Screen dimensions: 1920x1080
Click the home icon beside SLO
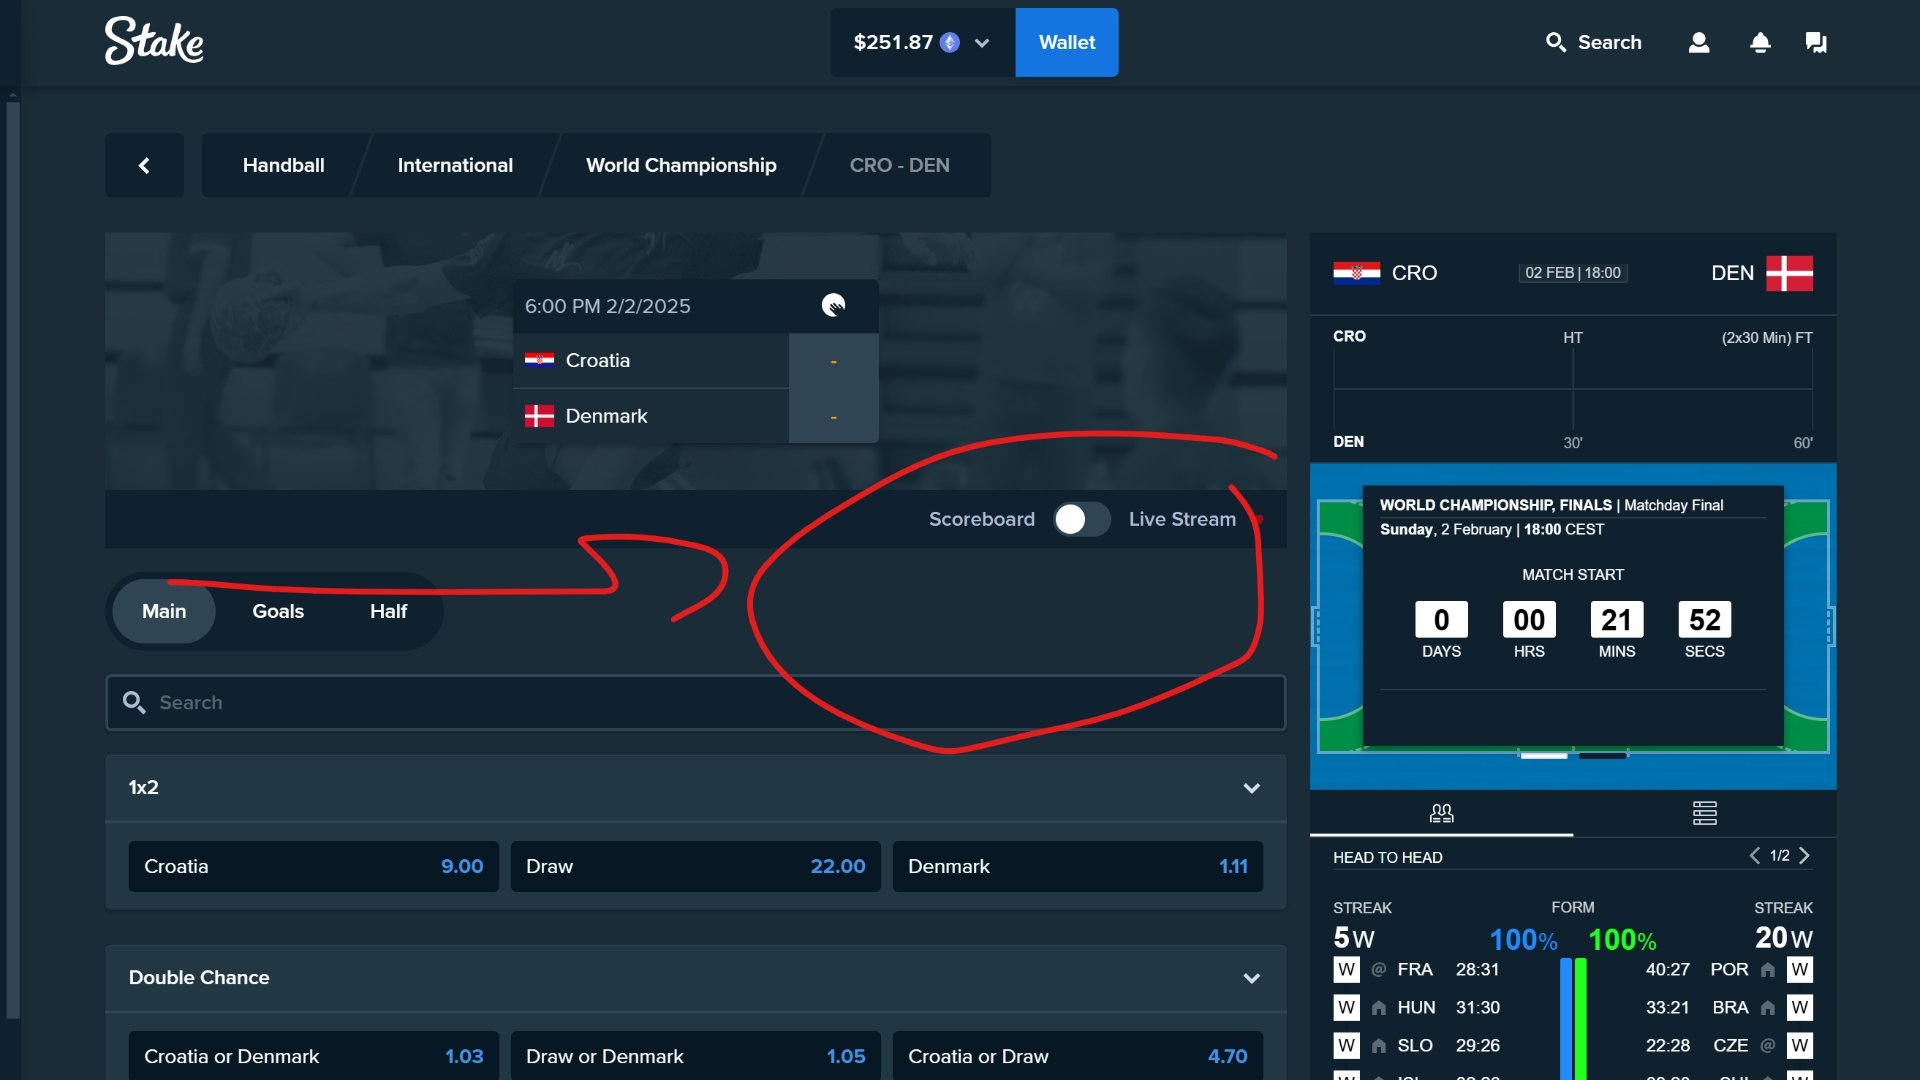point(1379,1046)
